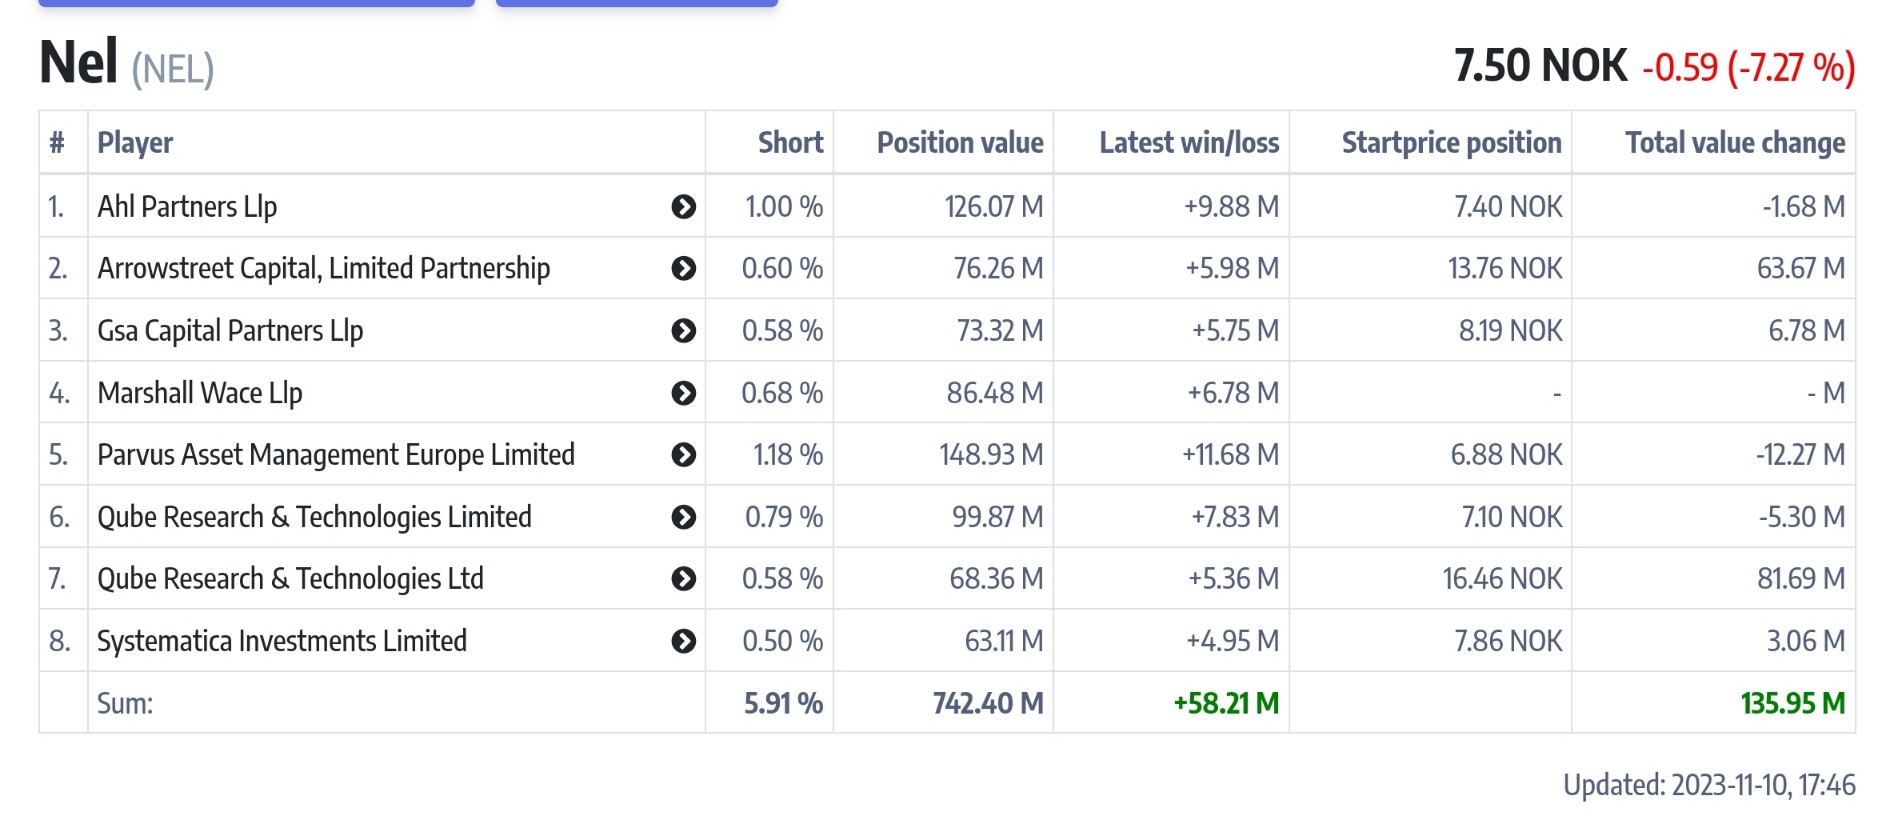The image size is (1894, 836).
Task: Click Startprice position column header
Action: 1450,143
